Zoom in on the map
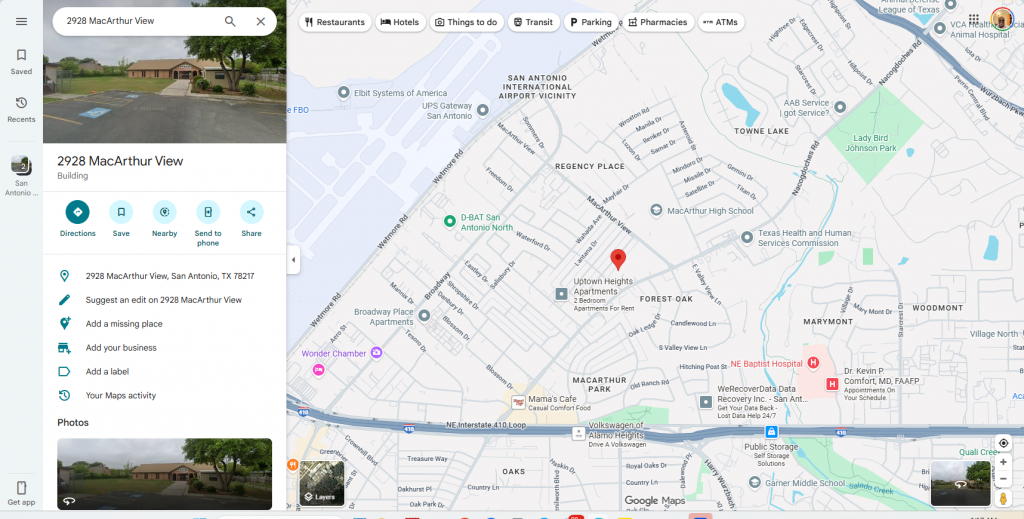The height and width of the screenshot is (519, 1024). pos(1003,462)
